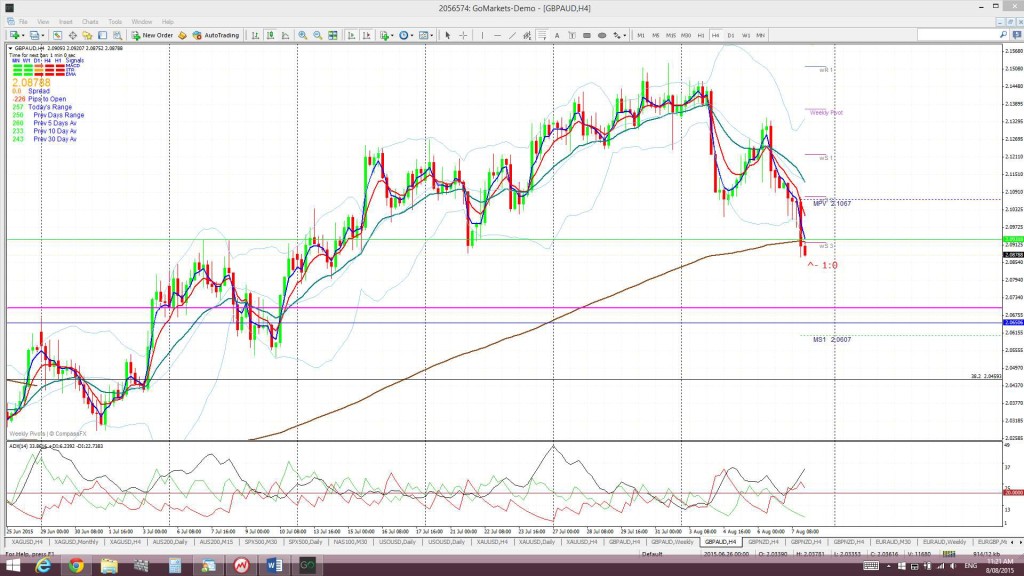Switch chart to line chart mode
The image size is (1024, 576).
[x=285, y=35]
